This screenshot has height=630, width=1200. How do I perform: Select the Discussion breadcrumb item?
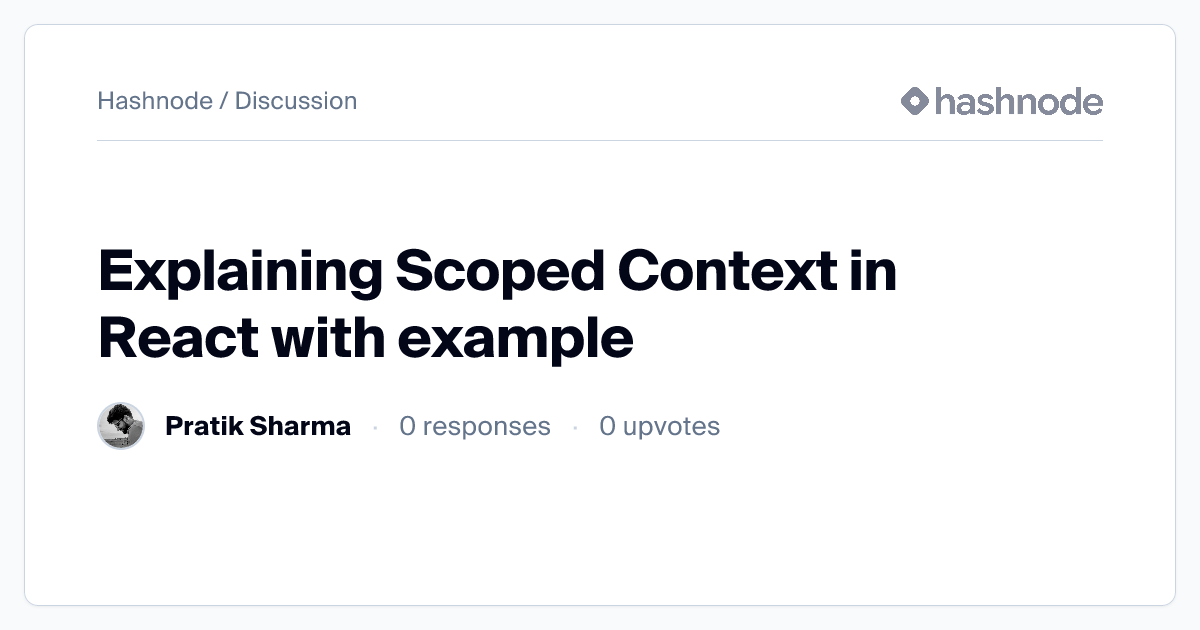pos(296,101)
